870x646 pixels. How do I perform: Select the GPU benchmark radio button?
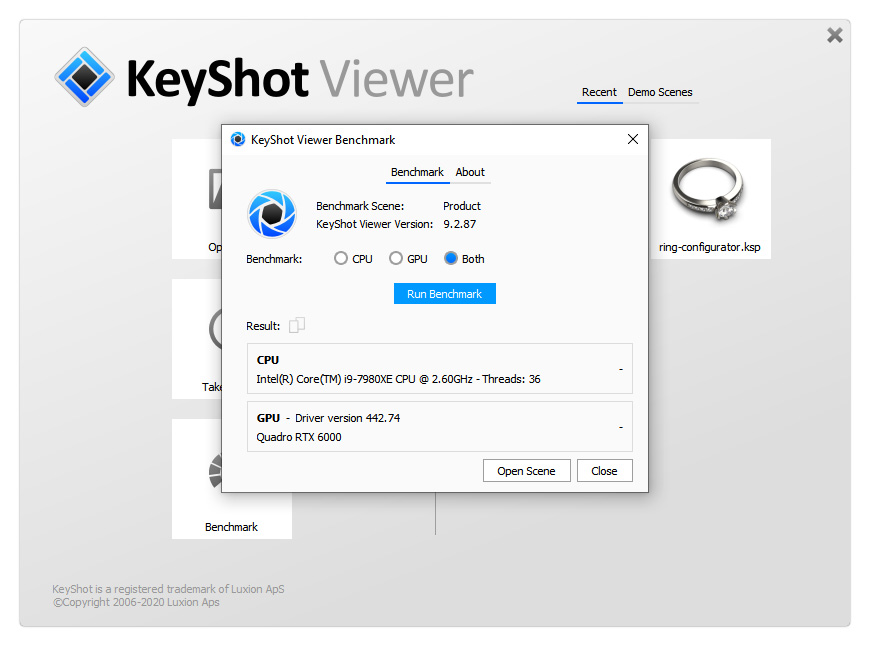coord(396,259)
